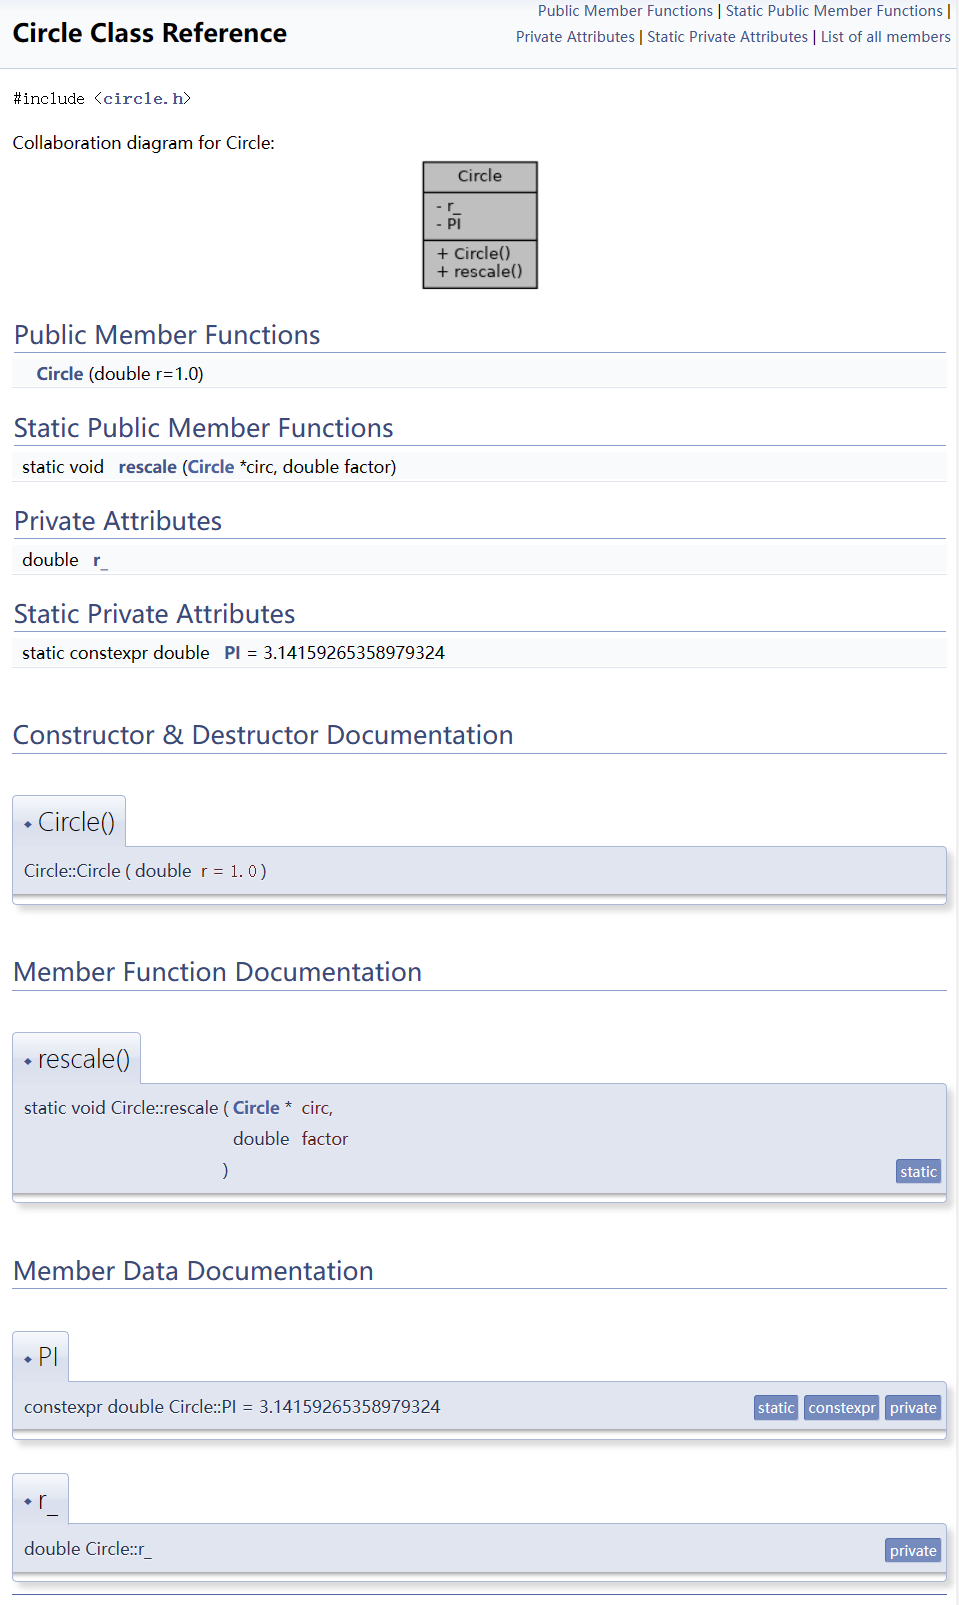
Task: Click the permalink diamond beside Circle() heading
Action: pos(28,825)
